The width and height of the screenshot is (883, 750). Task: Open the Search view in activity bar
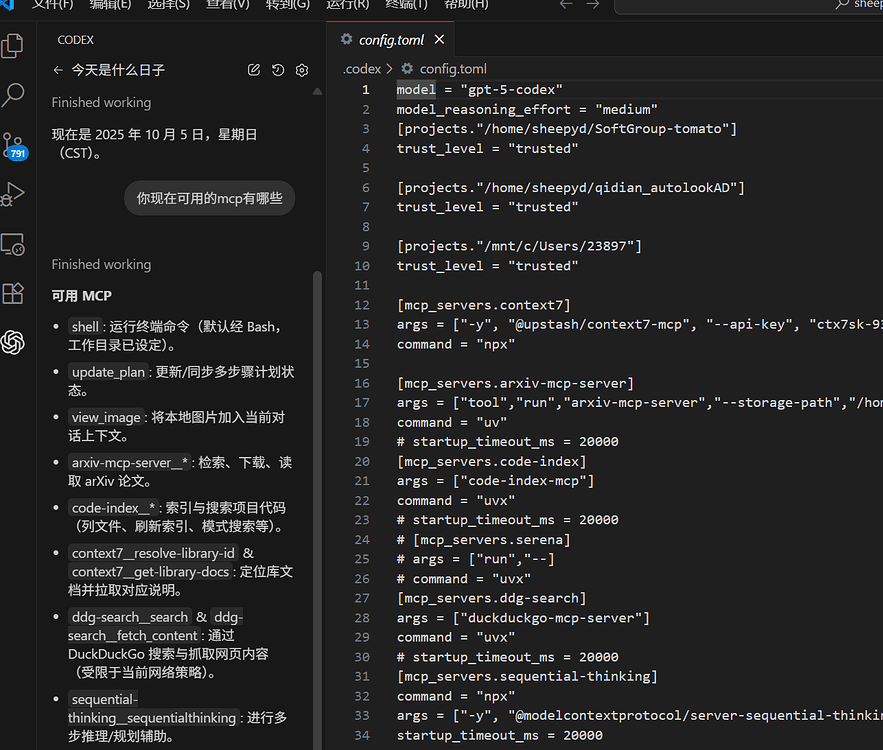point(12,95)
